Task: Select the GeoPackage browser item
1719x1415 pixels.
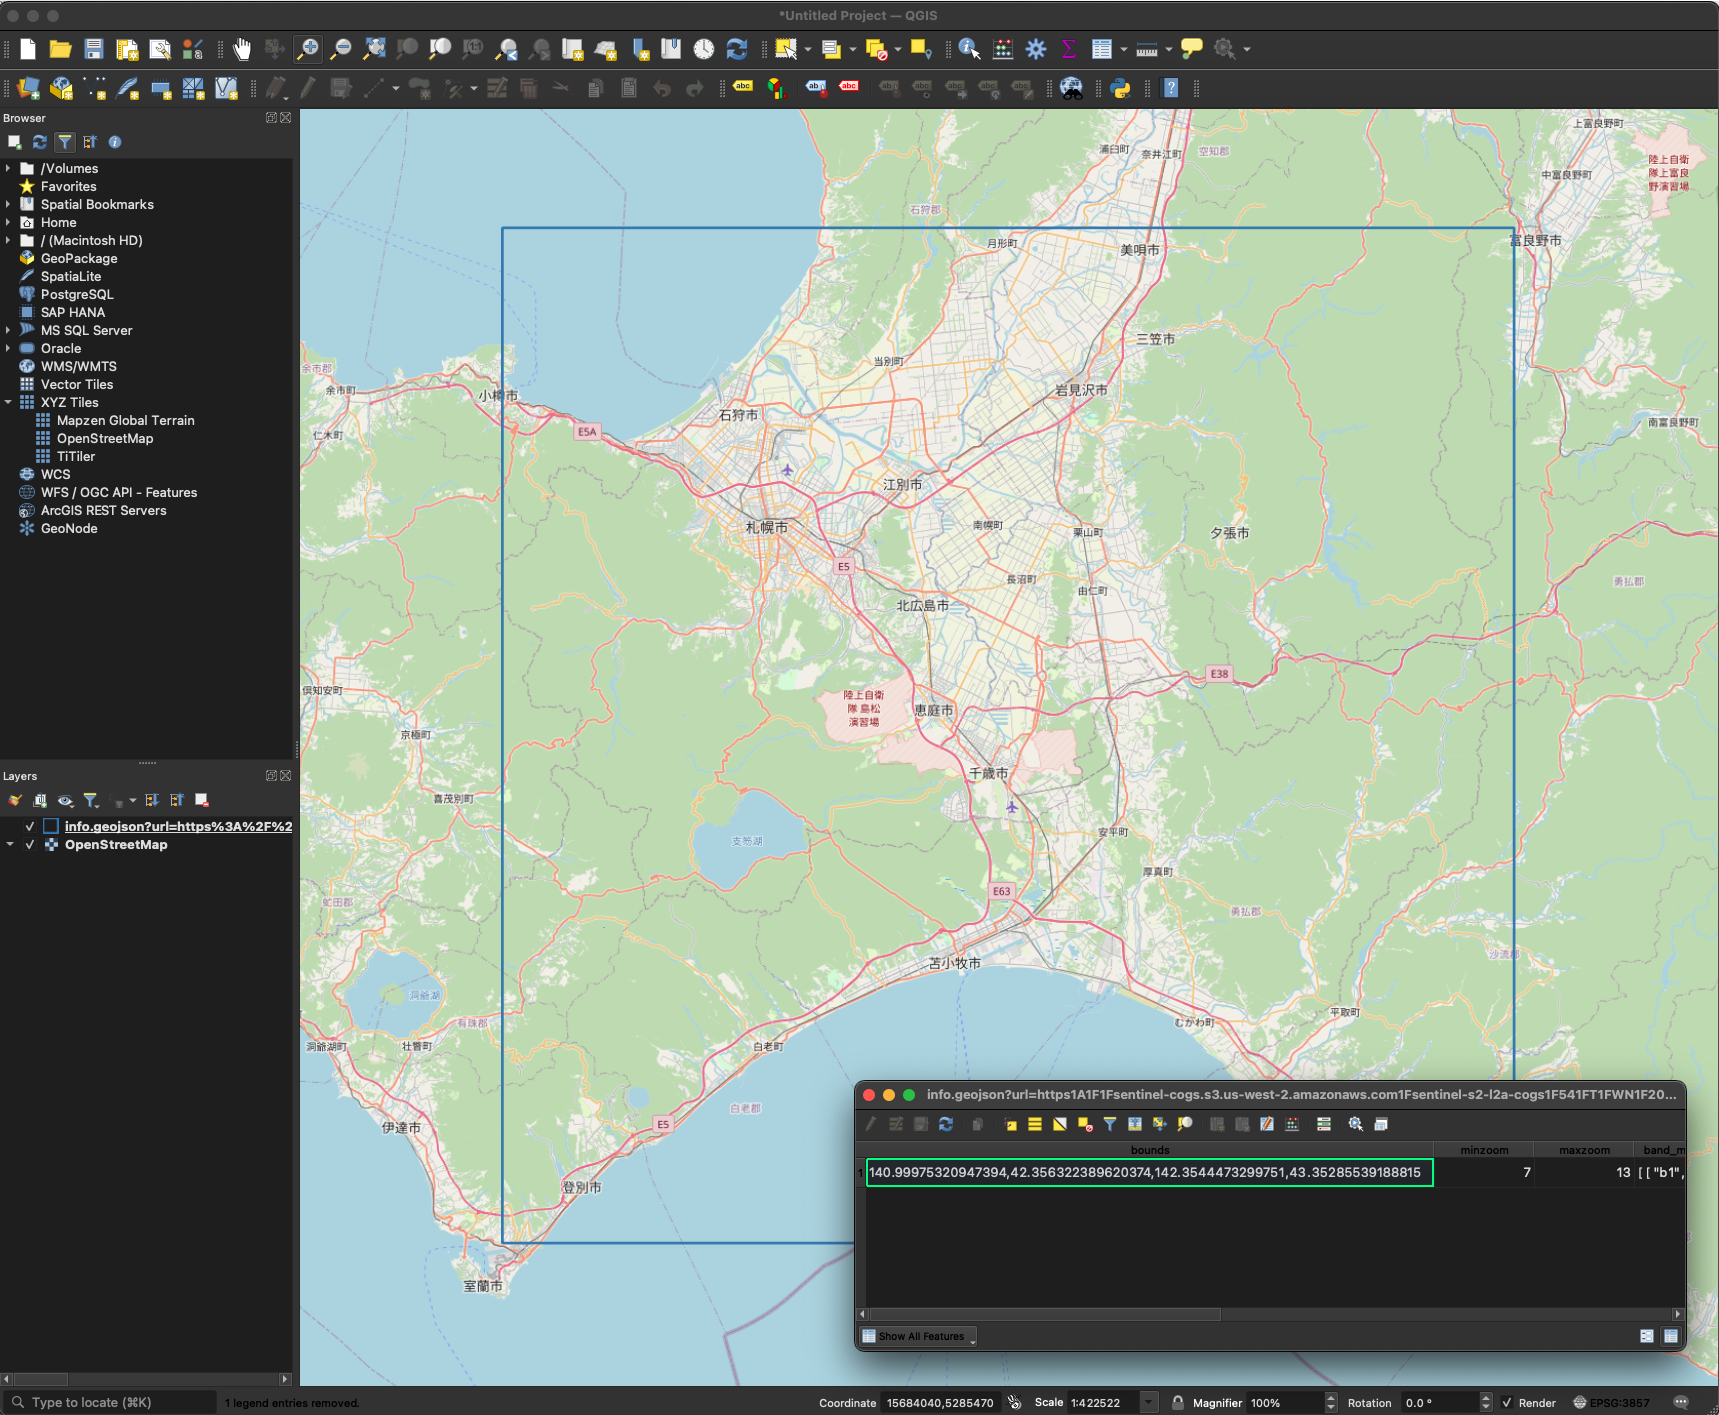Action: [79, 258]
